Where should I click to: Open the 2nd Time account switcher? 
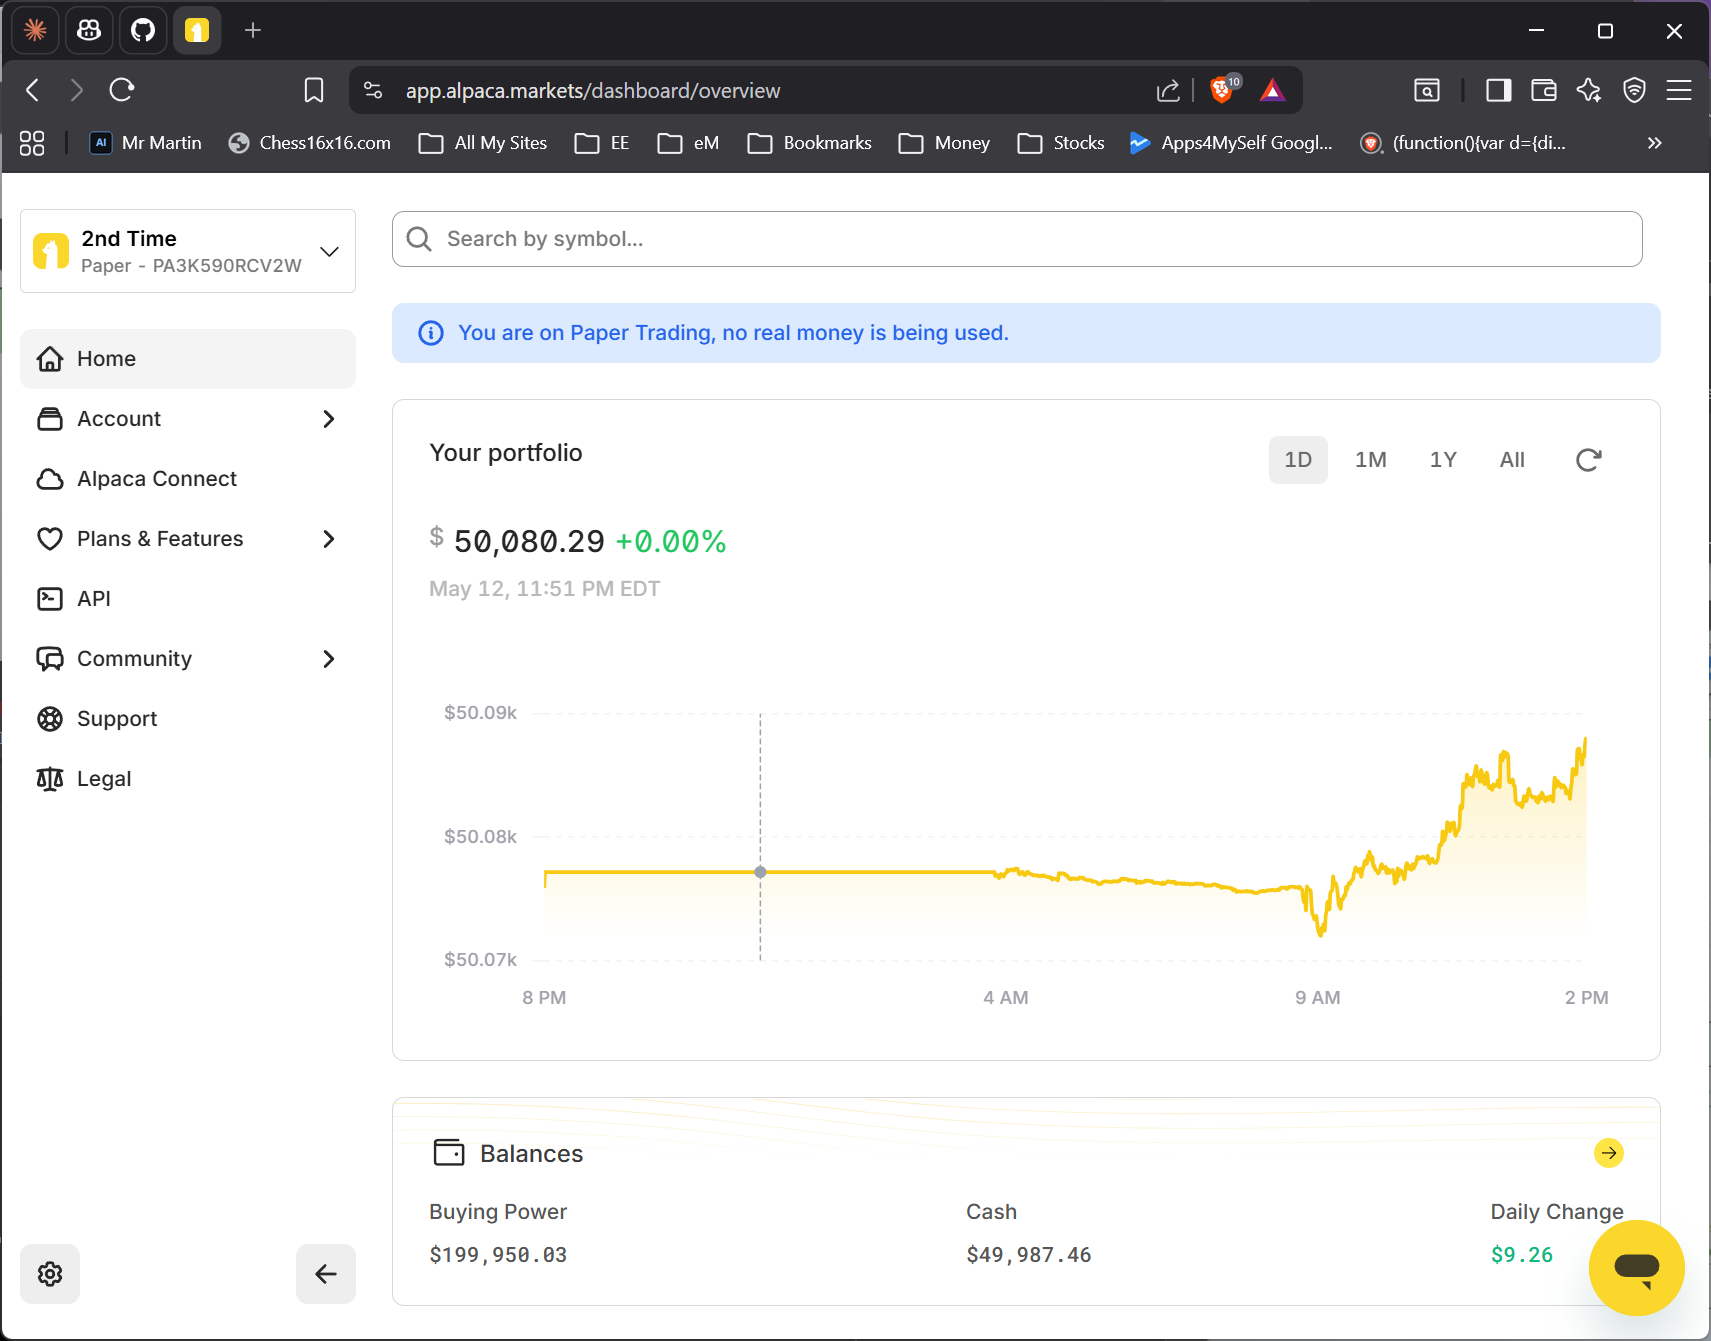pos(188,251)
